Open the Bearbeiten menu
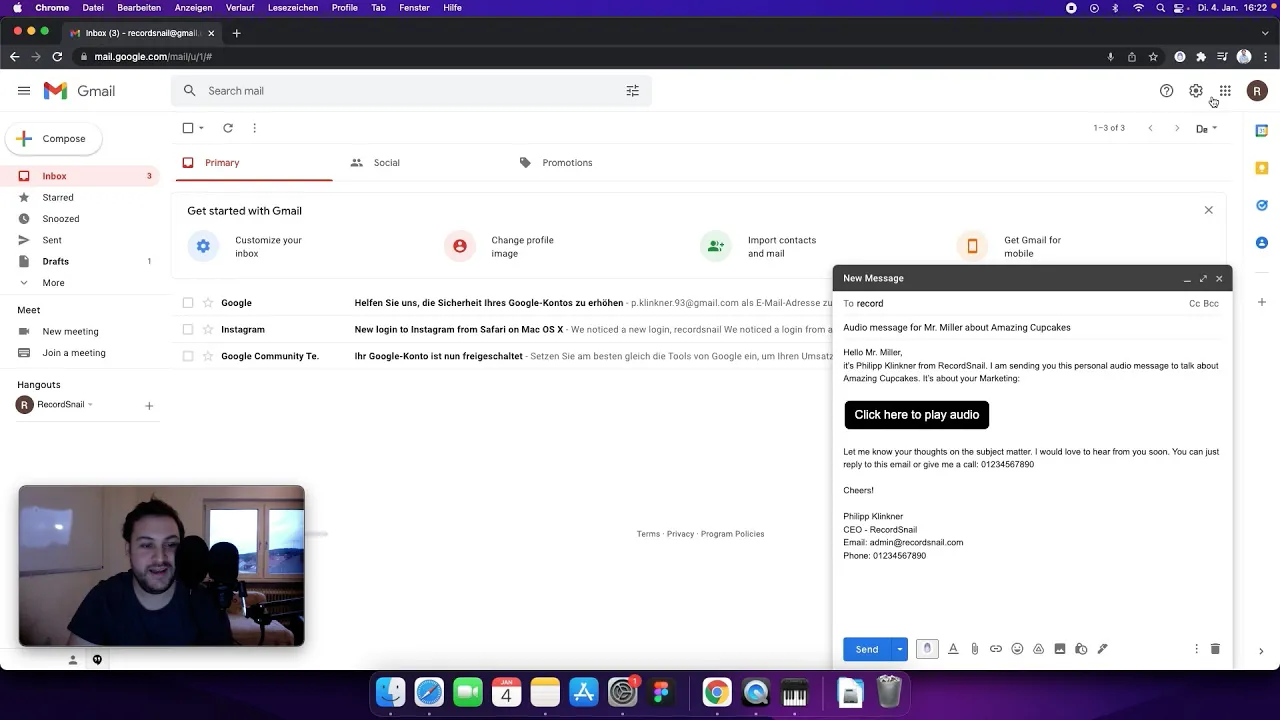This screenshot has width=1280, height=720. pyautogui.click(x=139, y=8)
